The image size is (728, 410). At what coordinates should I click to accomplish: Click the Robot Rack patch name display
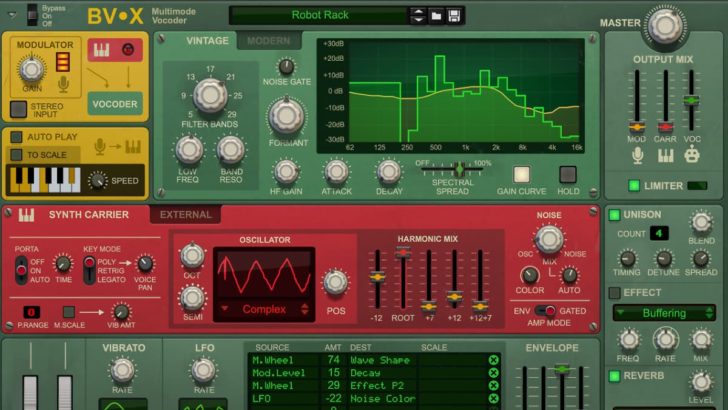coord(319,15)
